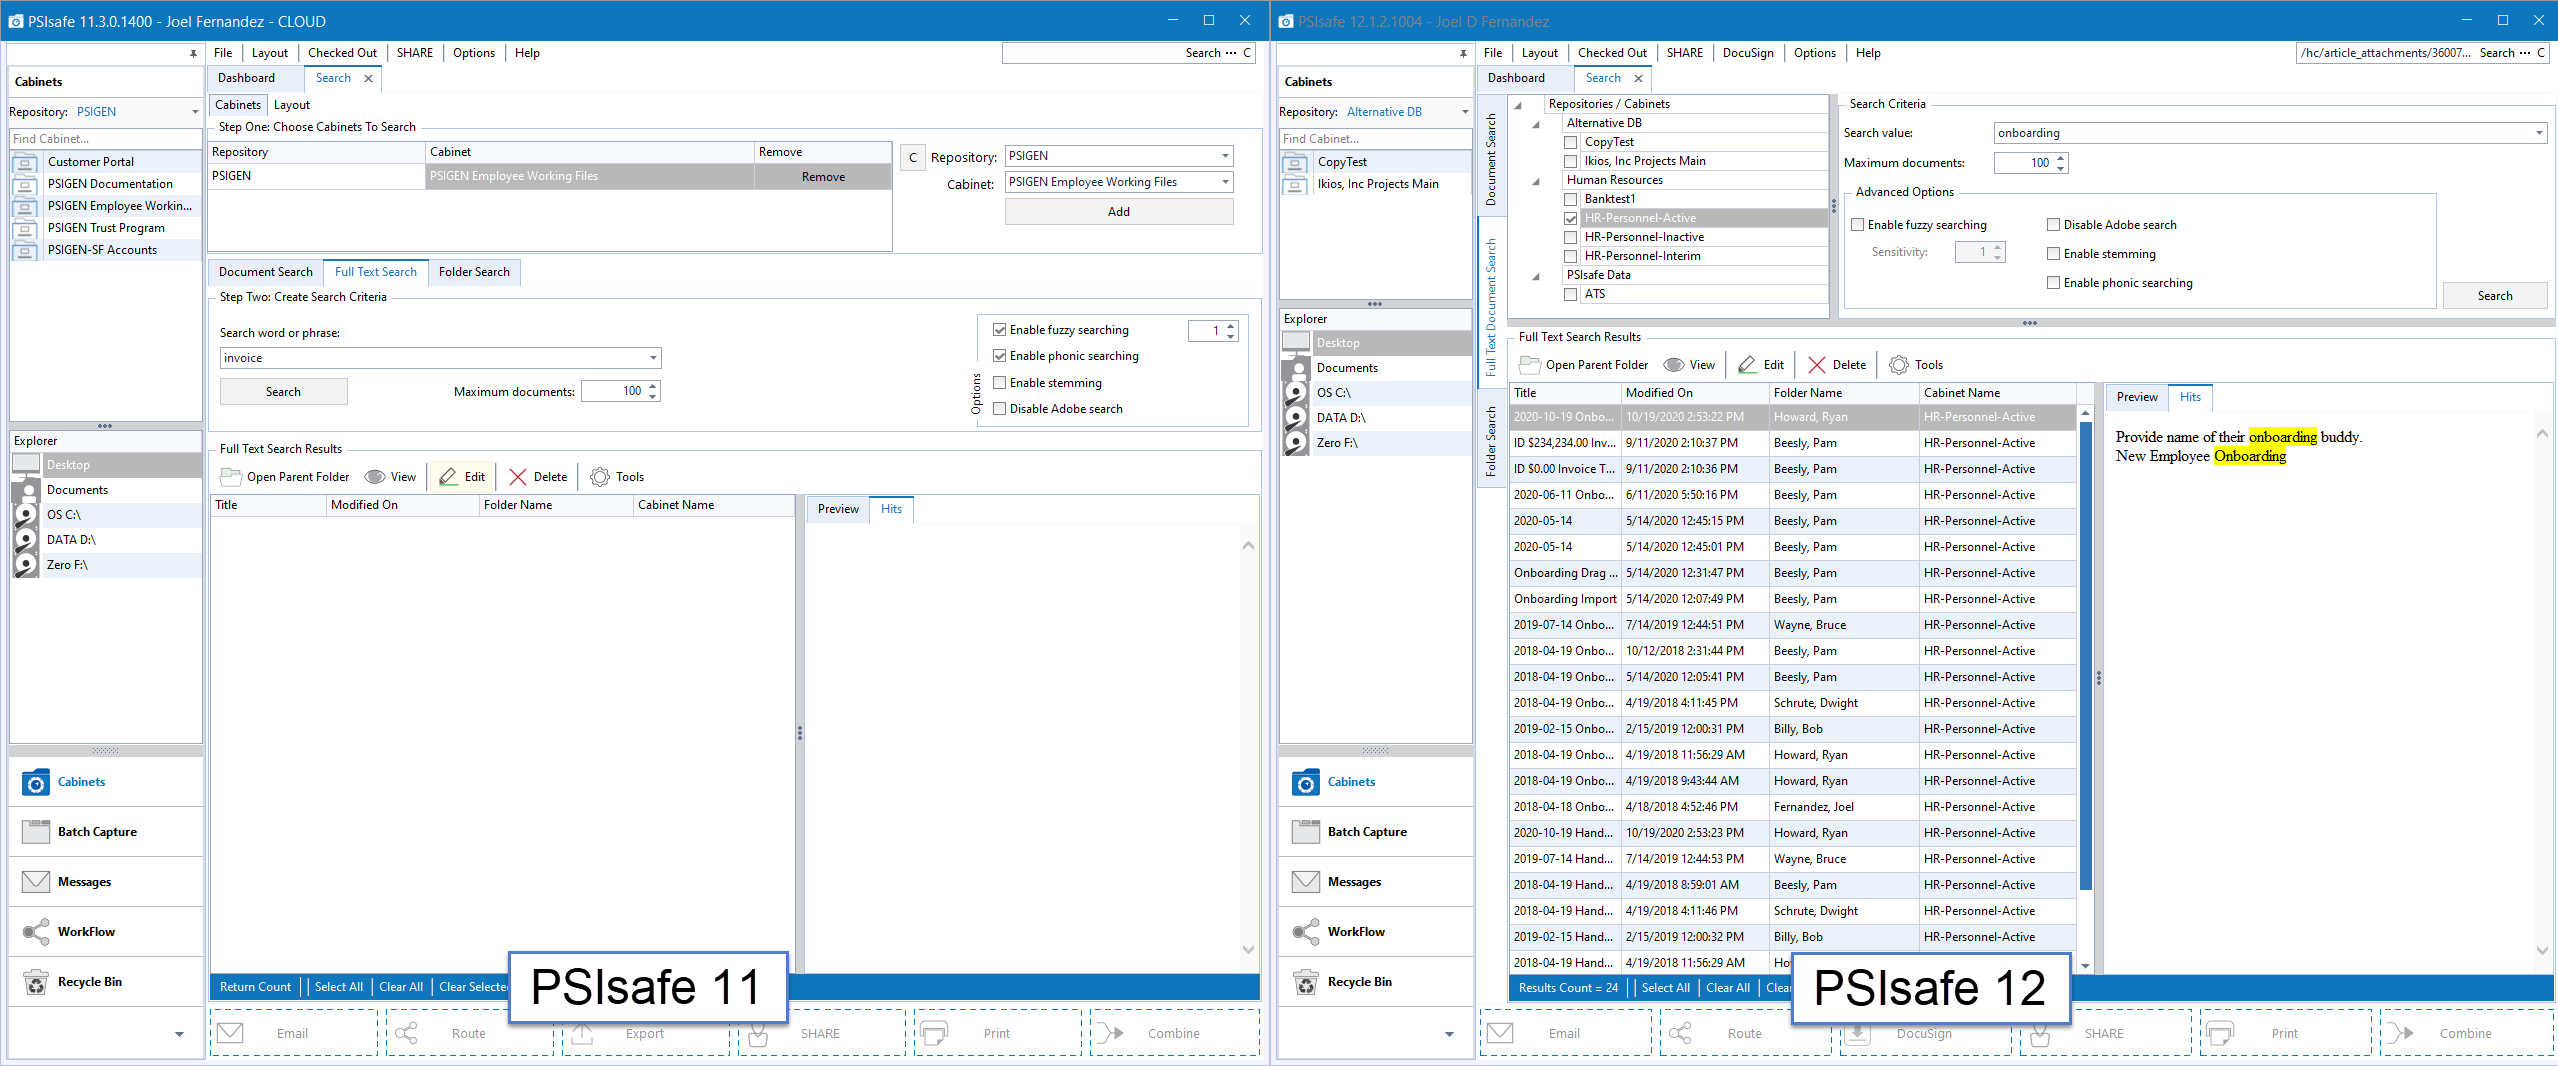The width and height of the screenshot is (2558, 1066).
Task: Open the DocuSign menu in PSIsafe 12
Action: [x=1747, y=53]
